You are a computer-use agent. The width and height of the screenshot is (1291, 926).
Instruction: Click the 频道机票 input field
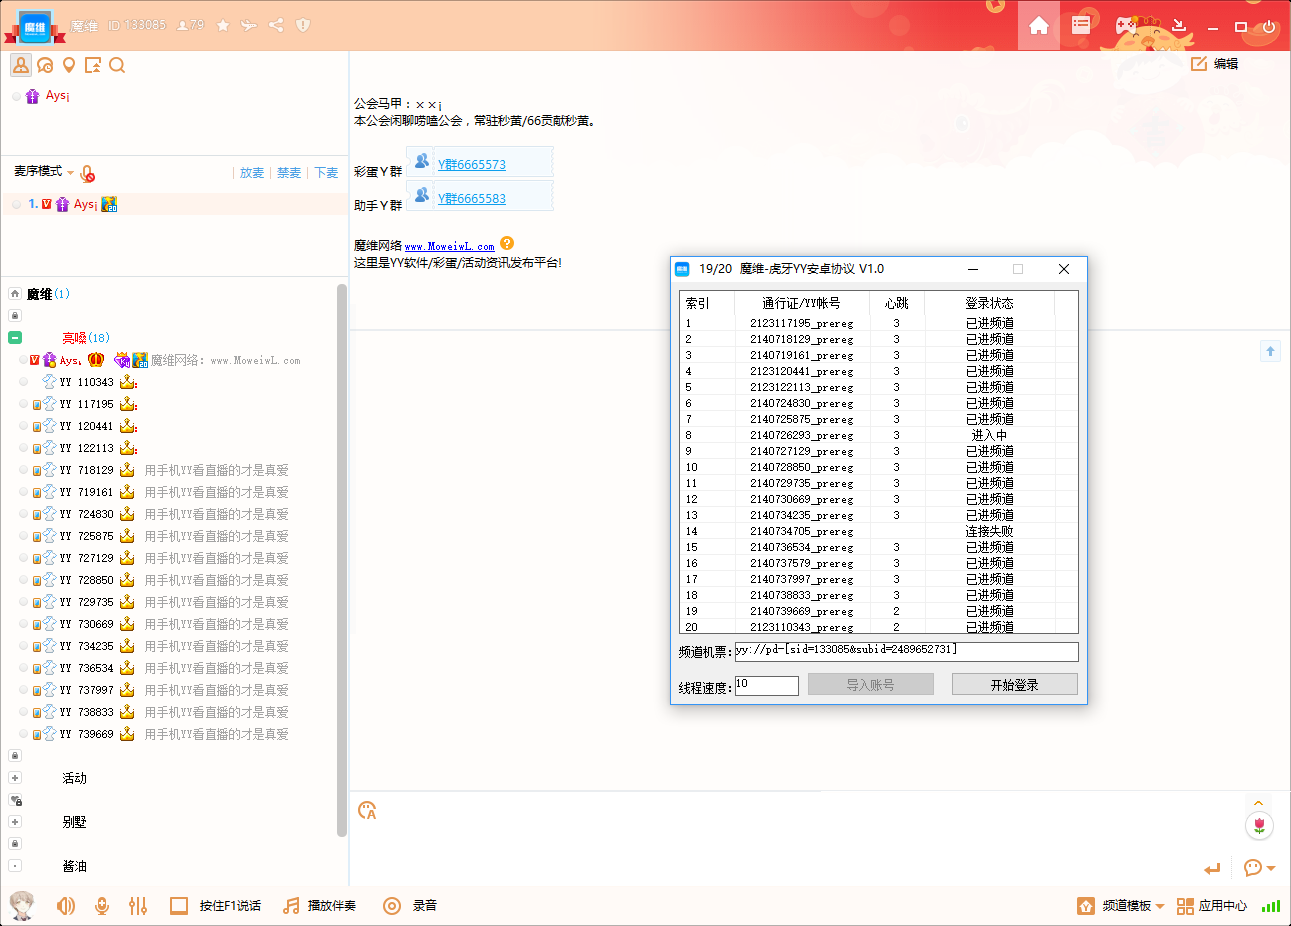point(906,652)
